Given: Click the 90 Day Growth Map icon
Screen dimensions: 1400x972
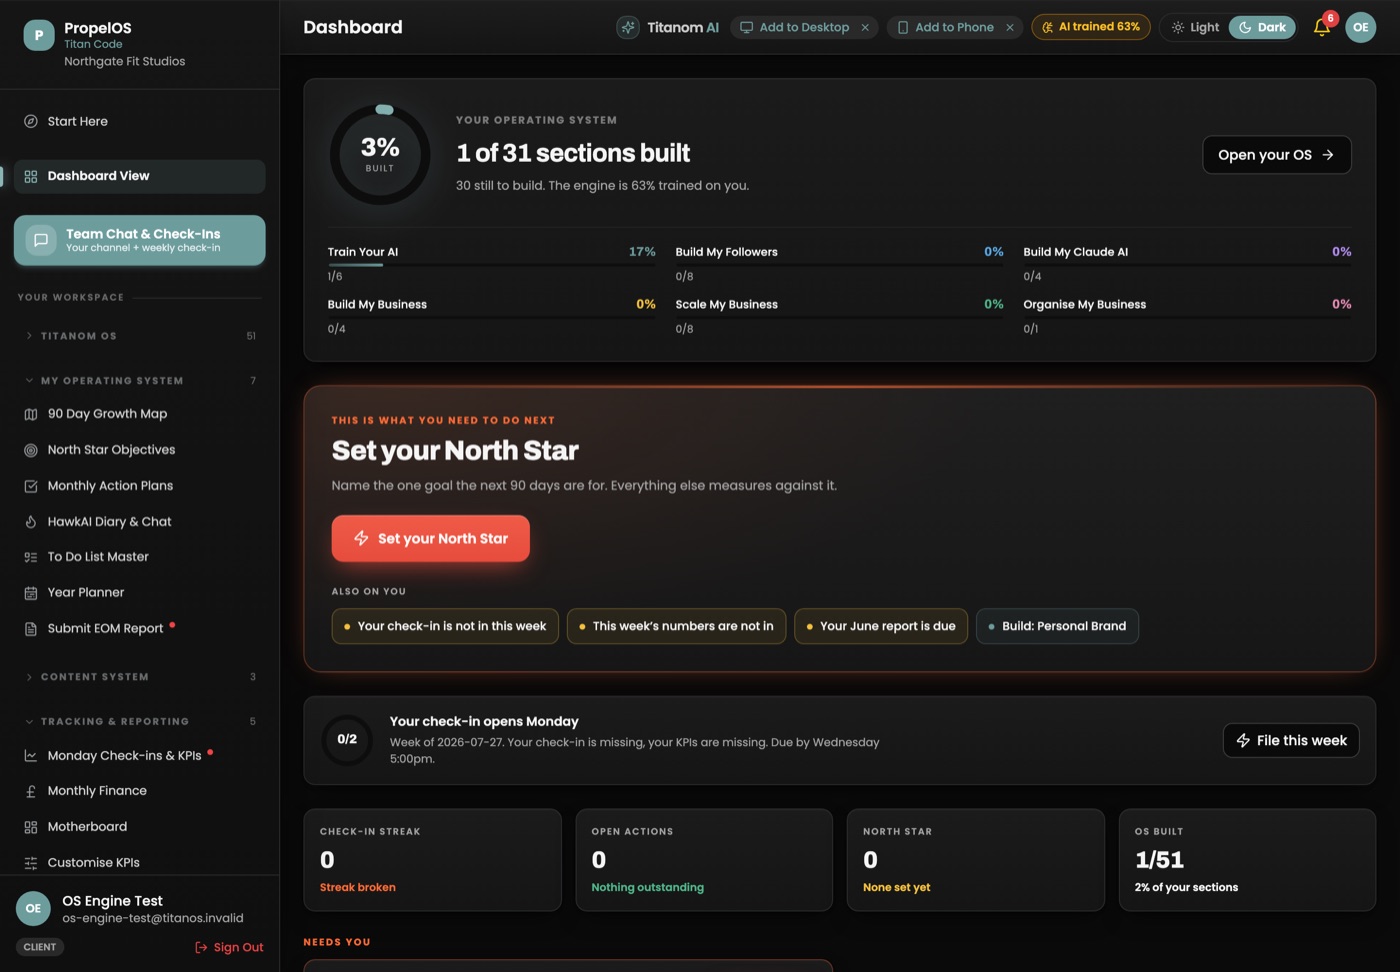Looking at the screenshot, I should point(31,414).
